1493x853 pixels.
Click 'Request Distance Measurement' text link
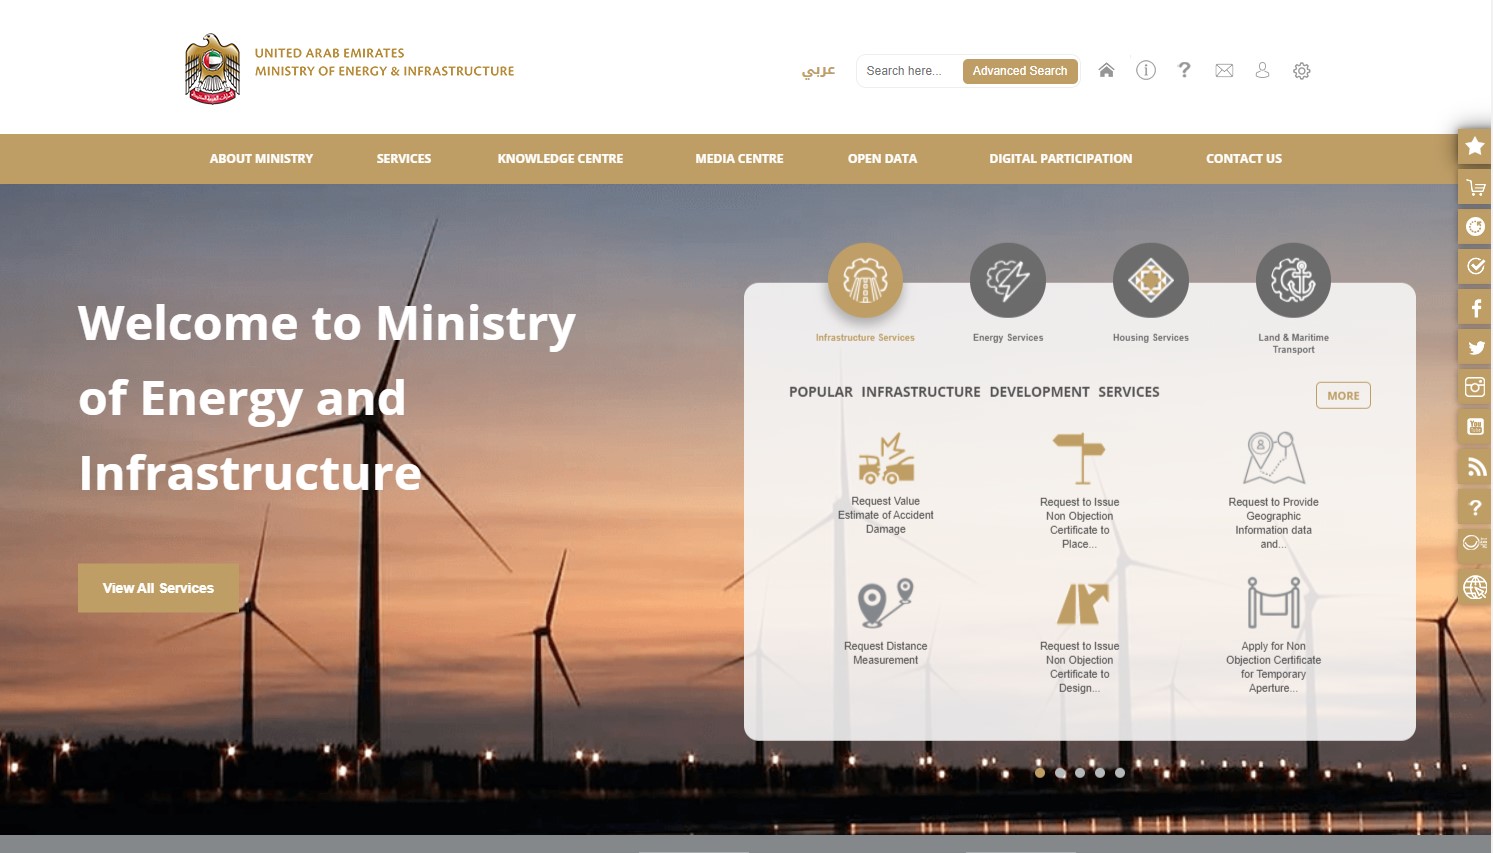click(x=886, y=653)
